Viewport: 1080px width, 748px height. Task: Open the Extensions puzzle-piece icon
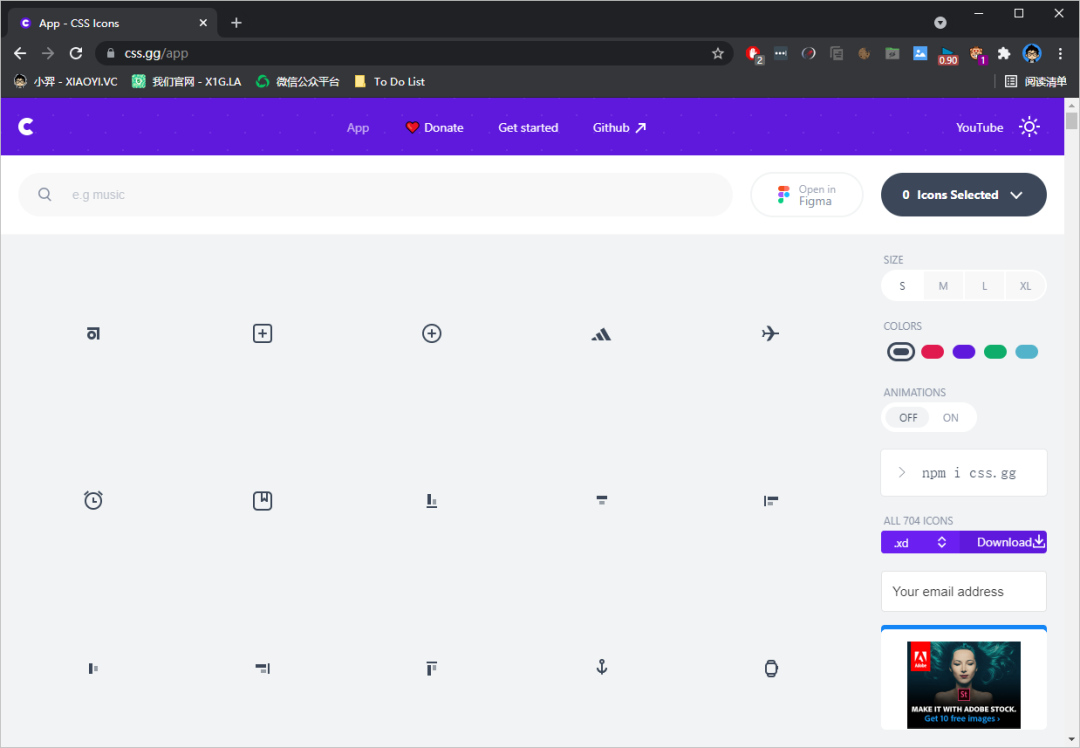pos(1004,53)
